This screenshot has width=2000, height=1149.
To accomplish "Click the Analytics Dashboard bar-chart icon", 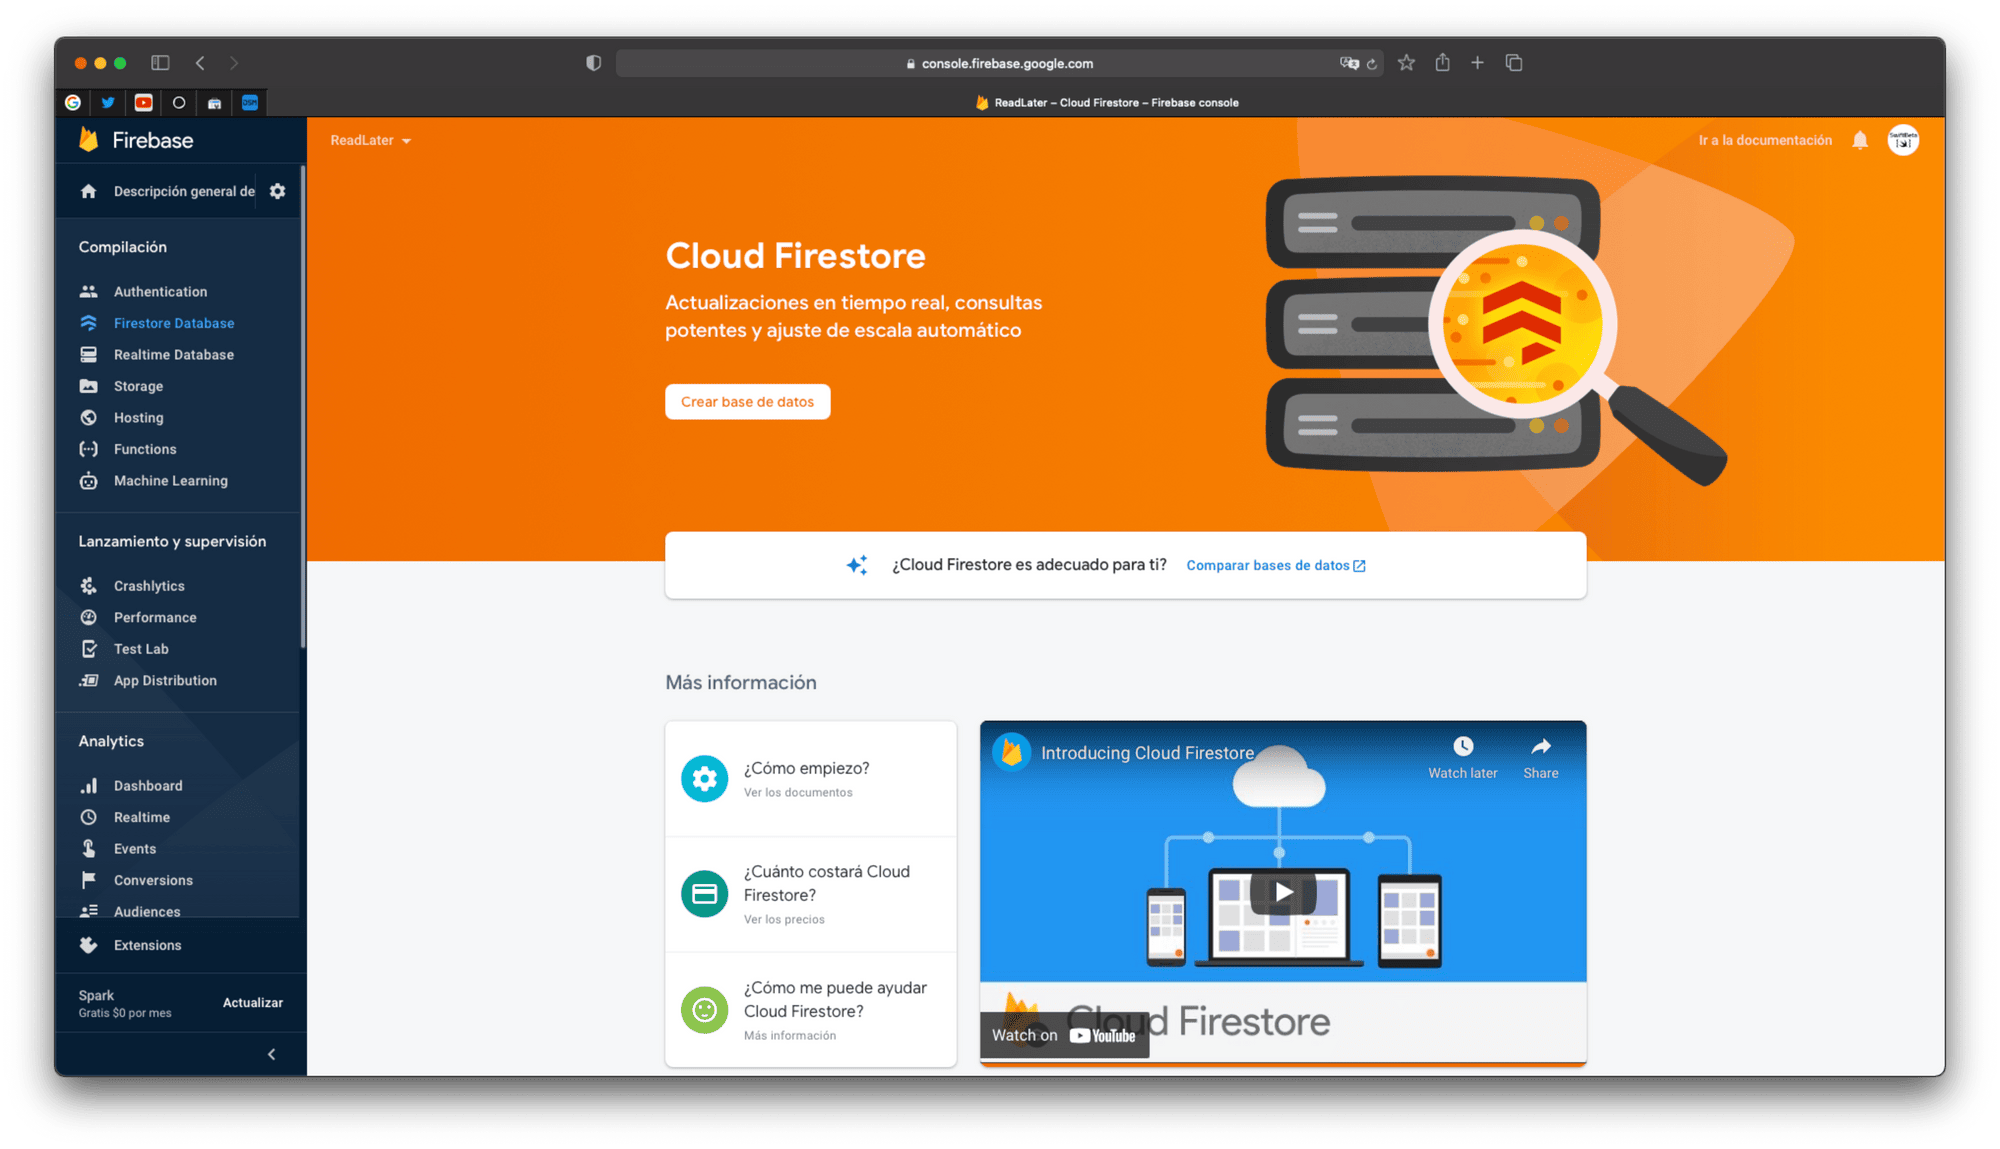I will [x=88, y=785].
